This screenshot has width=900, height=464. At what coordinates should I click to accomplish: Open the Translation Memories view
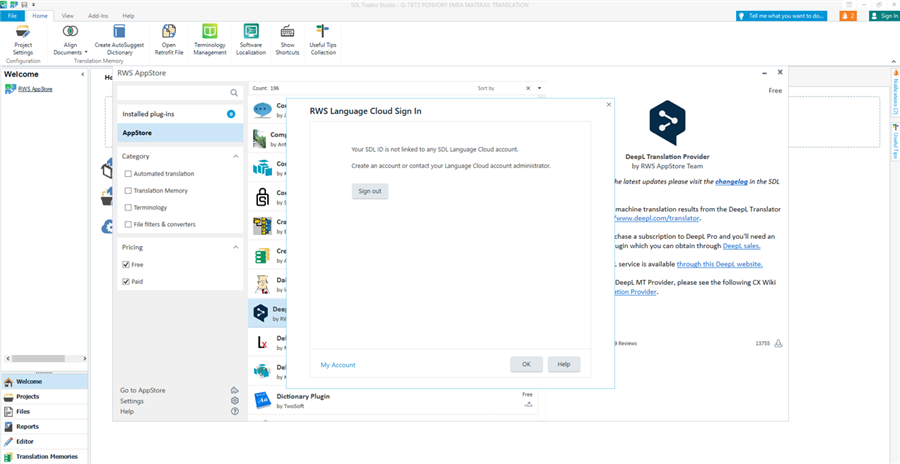pos(44,457)
